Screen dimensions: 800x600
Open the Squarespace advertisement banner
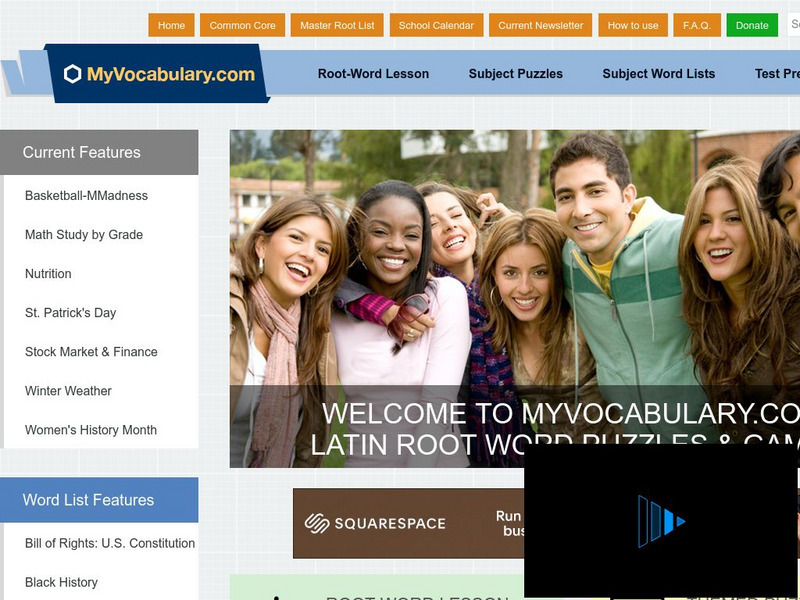pyautogui.click(x=408, y=523)
